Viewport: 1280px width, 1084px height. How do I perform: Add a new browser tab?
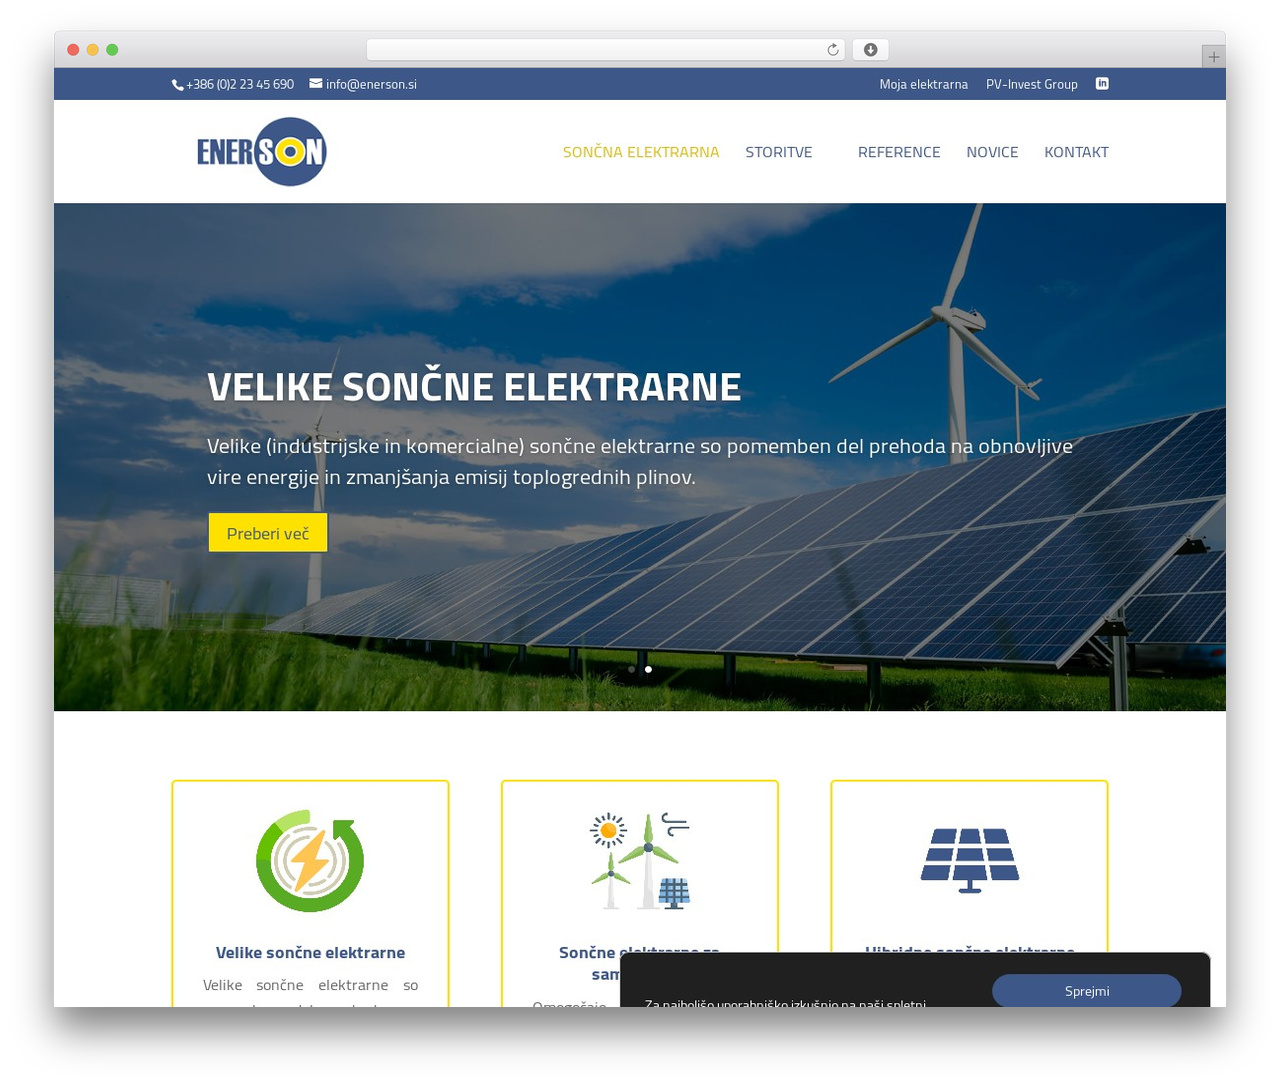click(x=1213, y=57)
